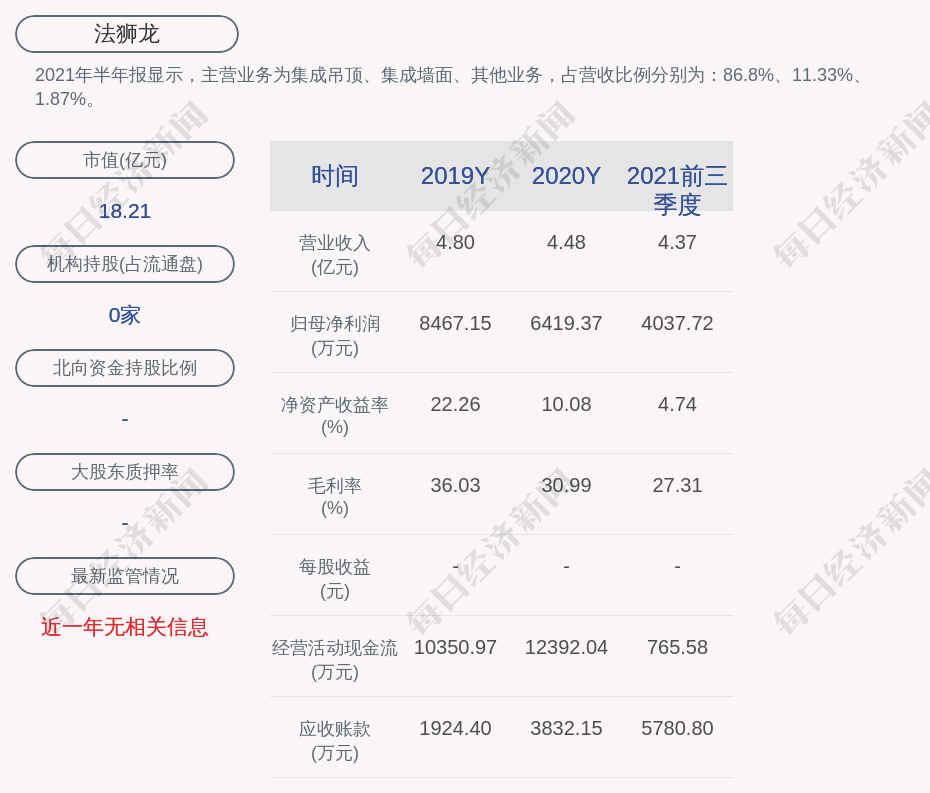The image size is (930, 793).
Task: Select the 2021前三季度 column header
Action: point(677,189)
